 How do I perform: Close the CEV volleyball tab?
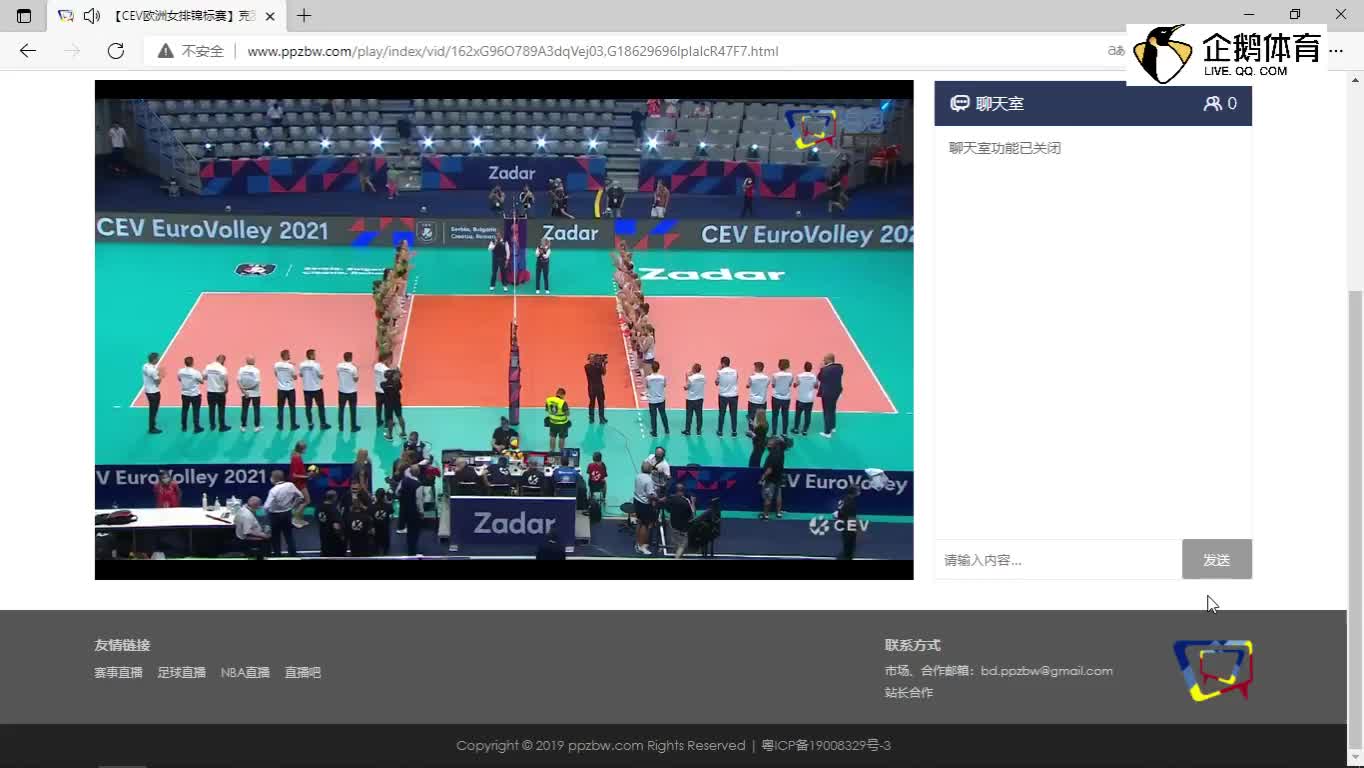click(270, 16)
